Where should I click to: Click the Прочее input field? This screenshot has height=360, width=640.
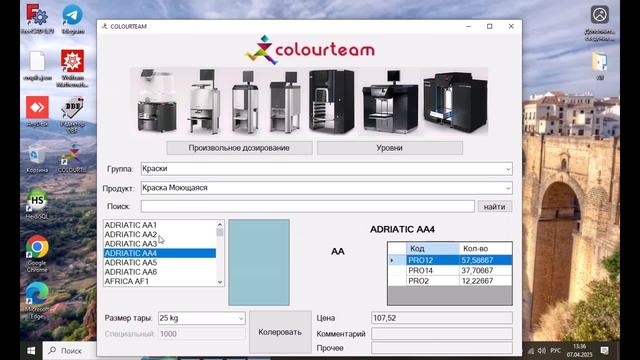click(442, 348)
